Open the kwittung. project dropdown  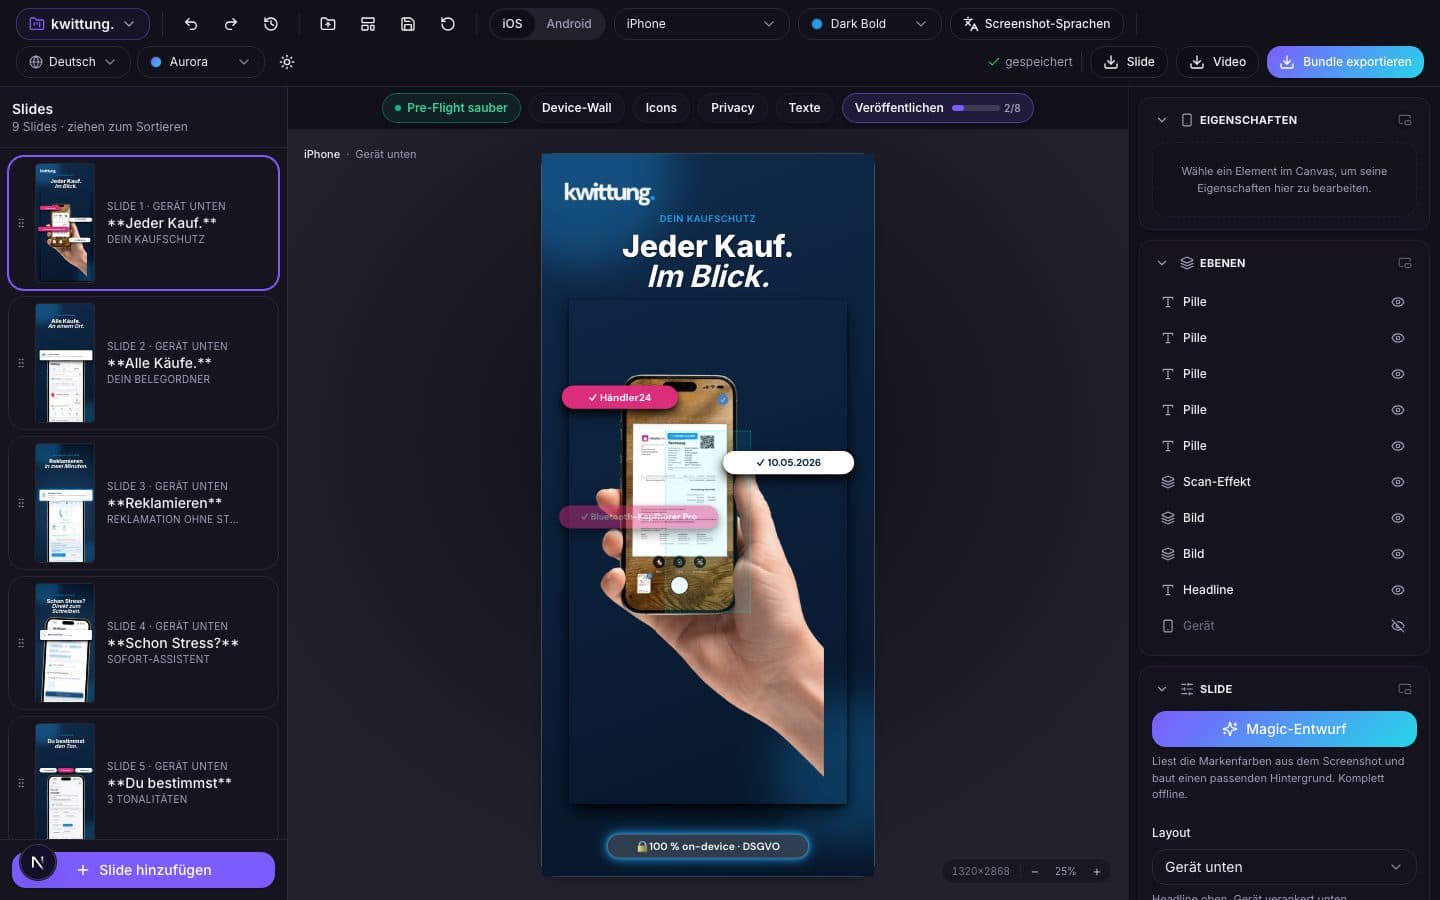coord(82,24)
